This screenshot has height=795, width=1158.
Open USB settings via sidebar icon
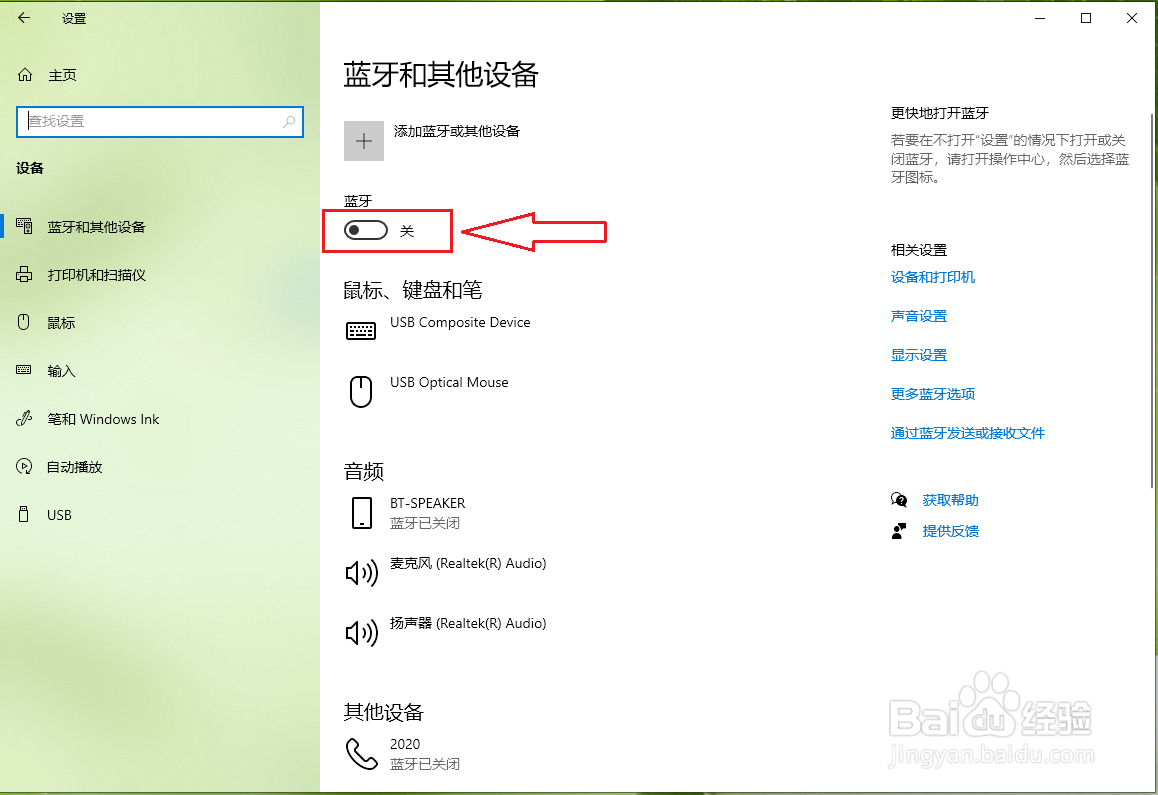(24, 514)
